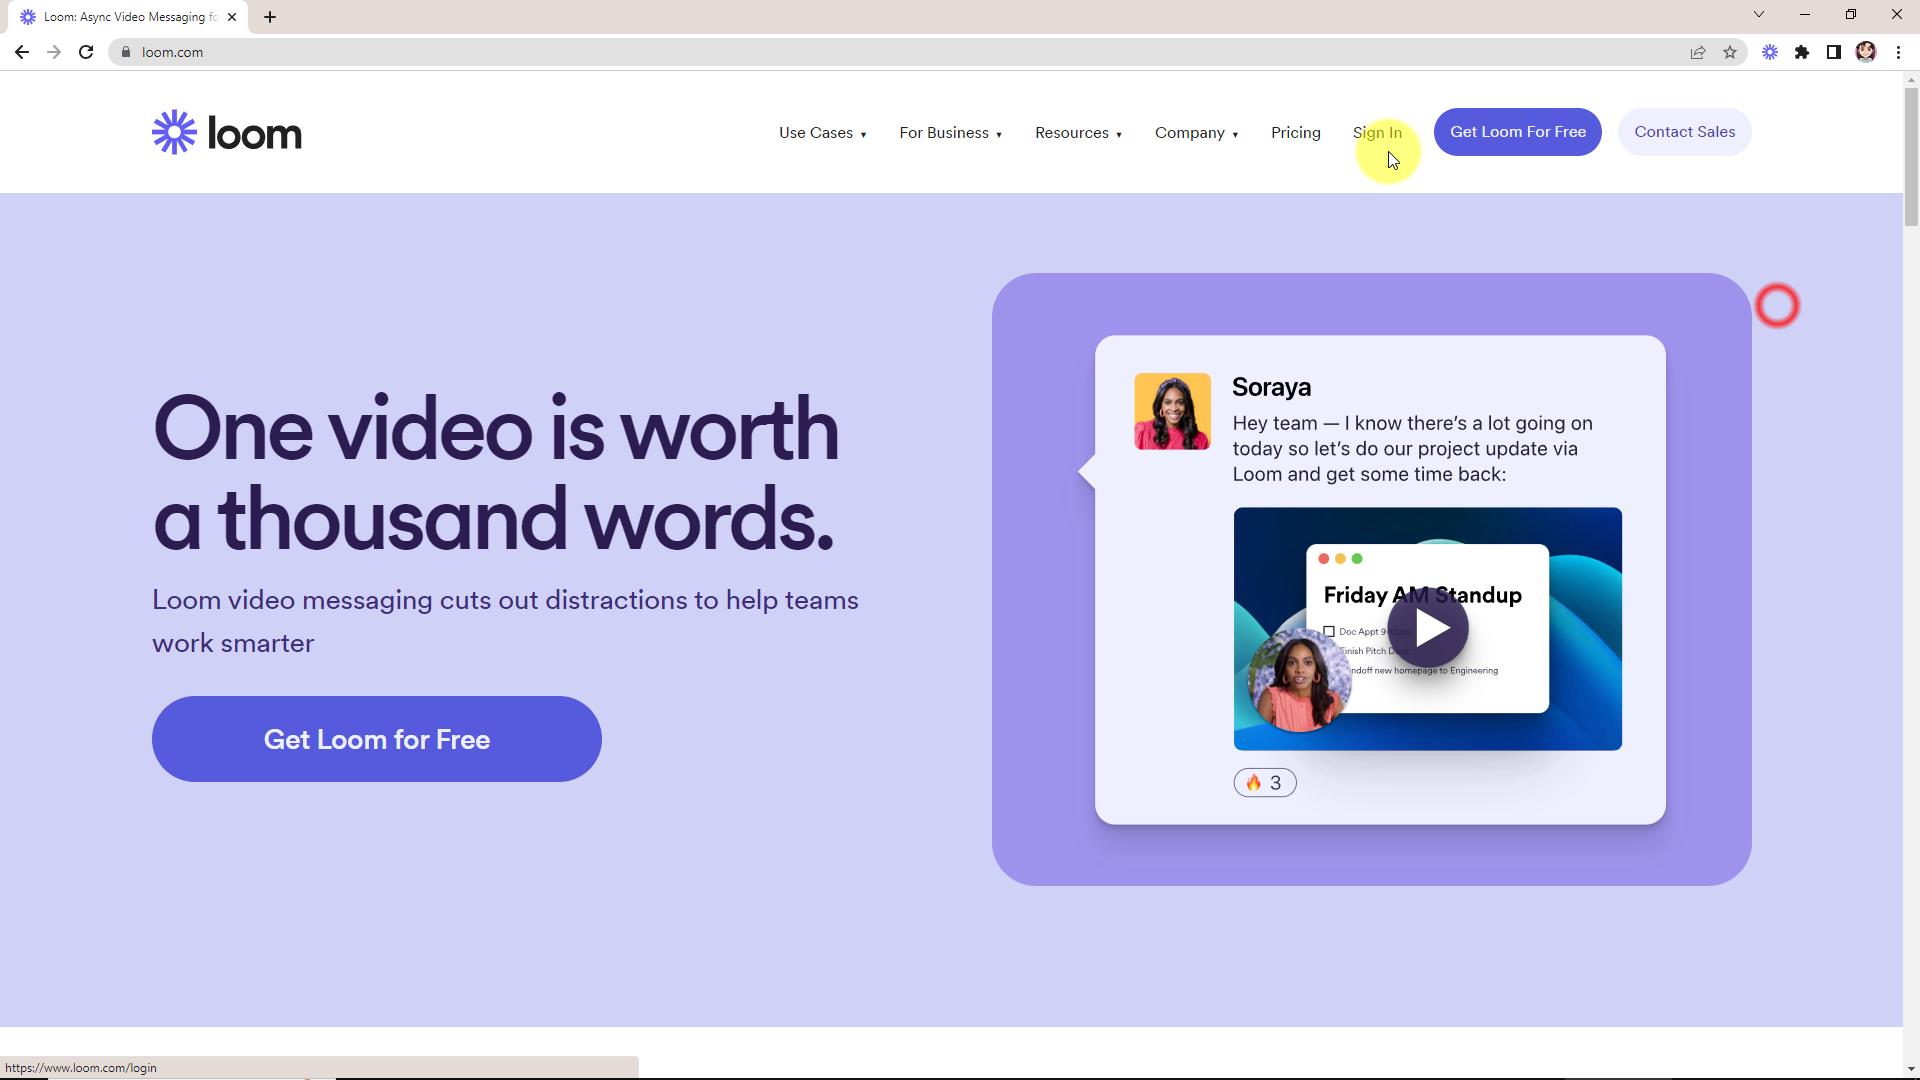Click the Contact Sales link
Viewport: 1920px width, 1080px height.
[1685, 131]
